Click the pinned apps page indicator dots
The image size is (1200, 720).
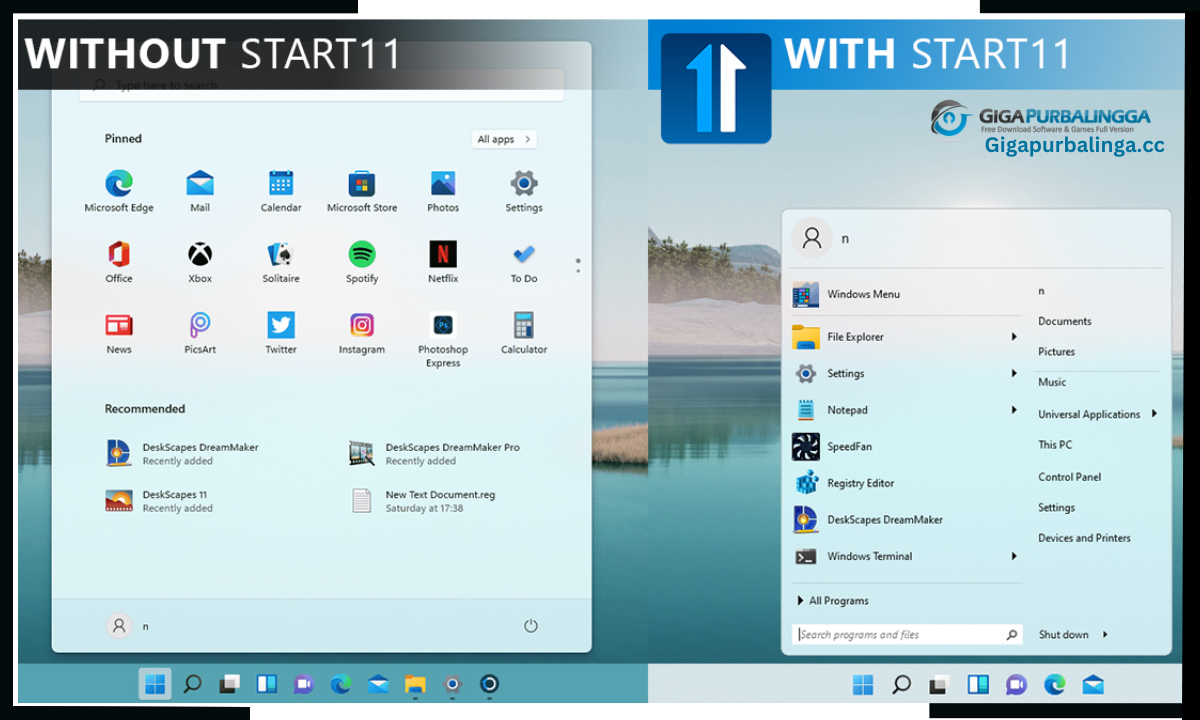click(x=578, y=265)
